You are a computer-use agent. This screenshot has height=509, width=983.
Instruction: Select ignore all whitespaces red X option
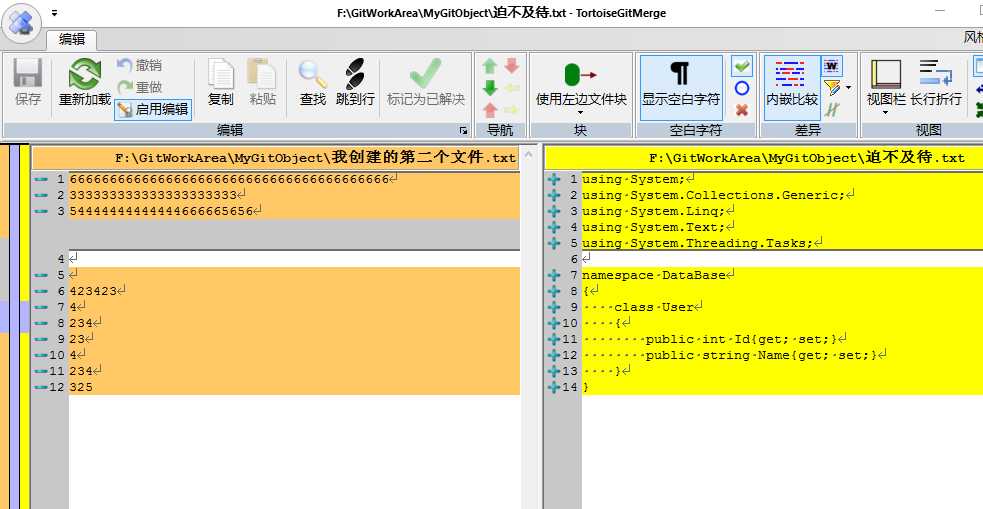pos(742,110)
